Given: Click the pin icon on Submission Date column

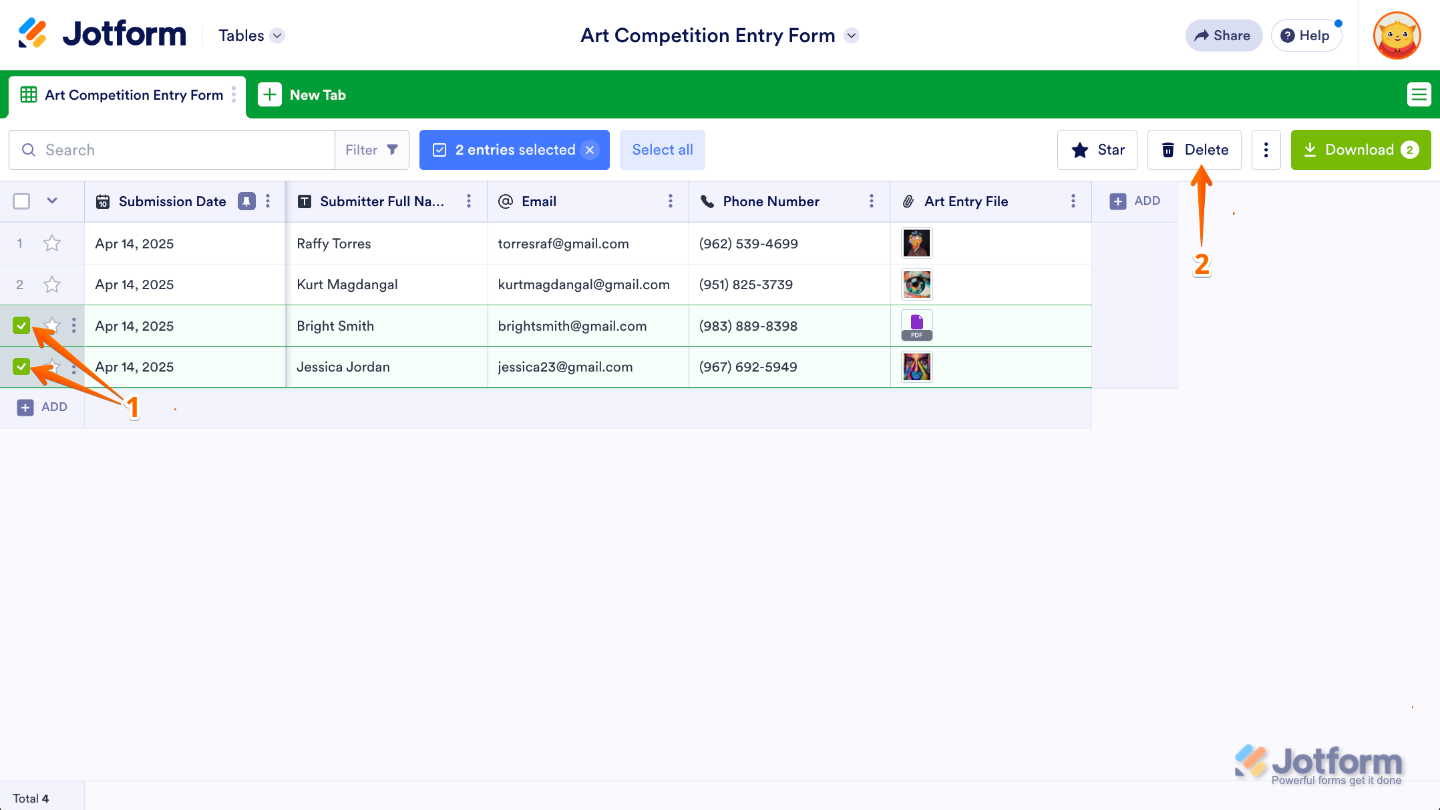Looking at the screenshot, I should [x=246, y=201].
